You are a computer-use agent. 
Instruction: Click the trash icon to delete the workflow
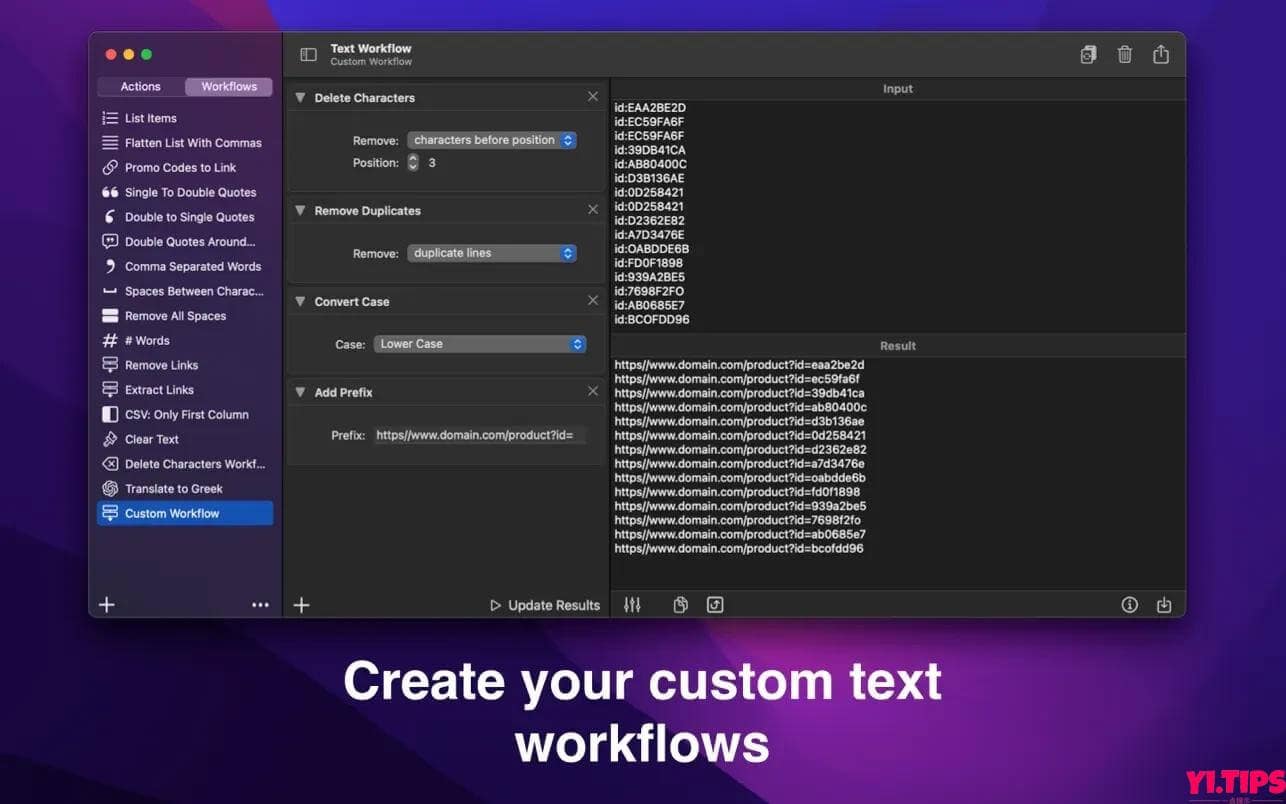1124,55
